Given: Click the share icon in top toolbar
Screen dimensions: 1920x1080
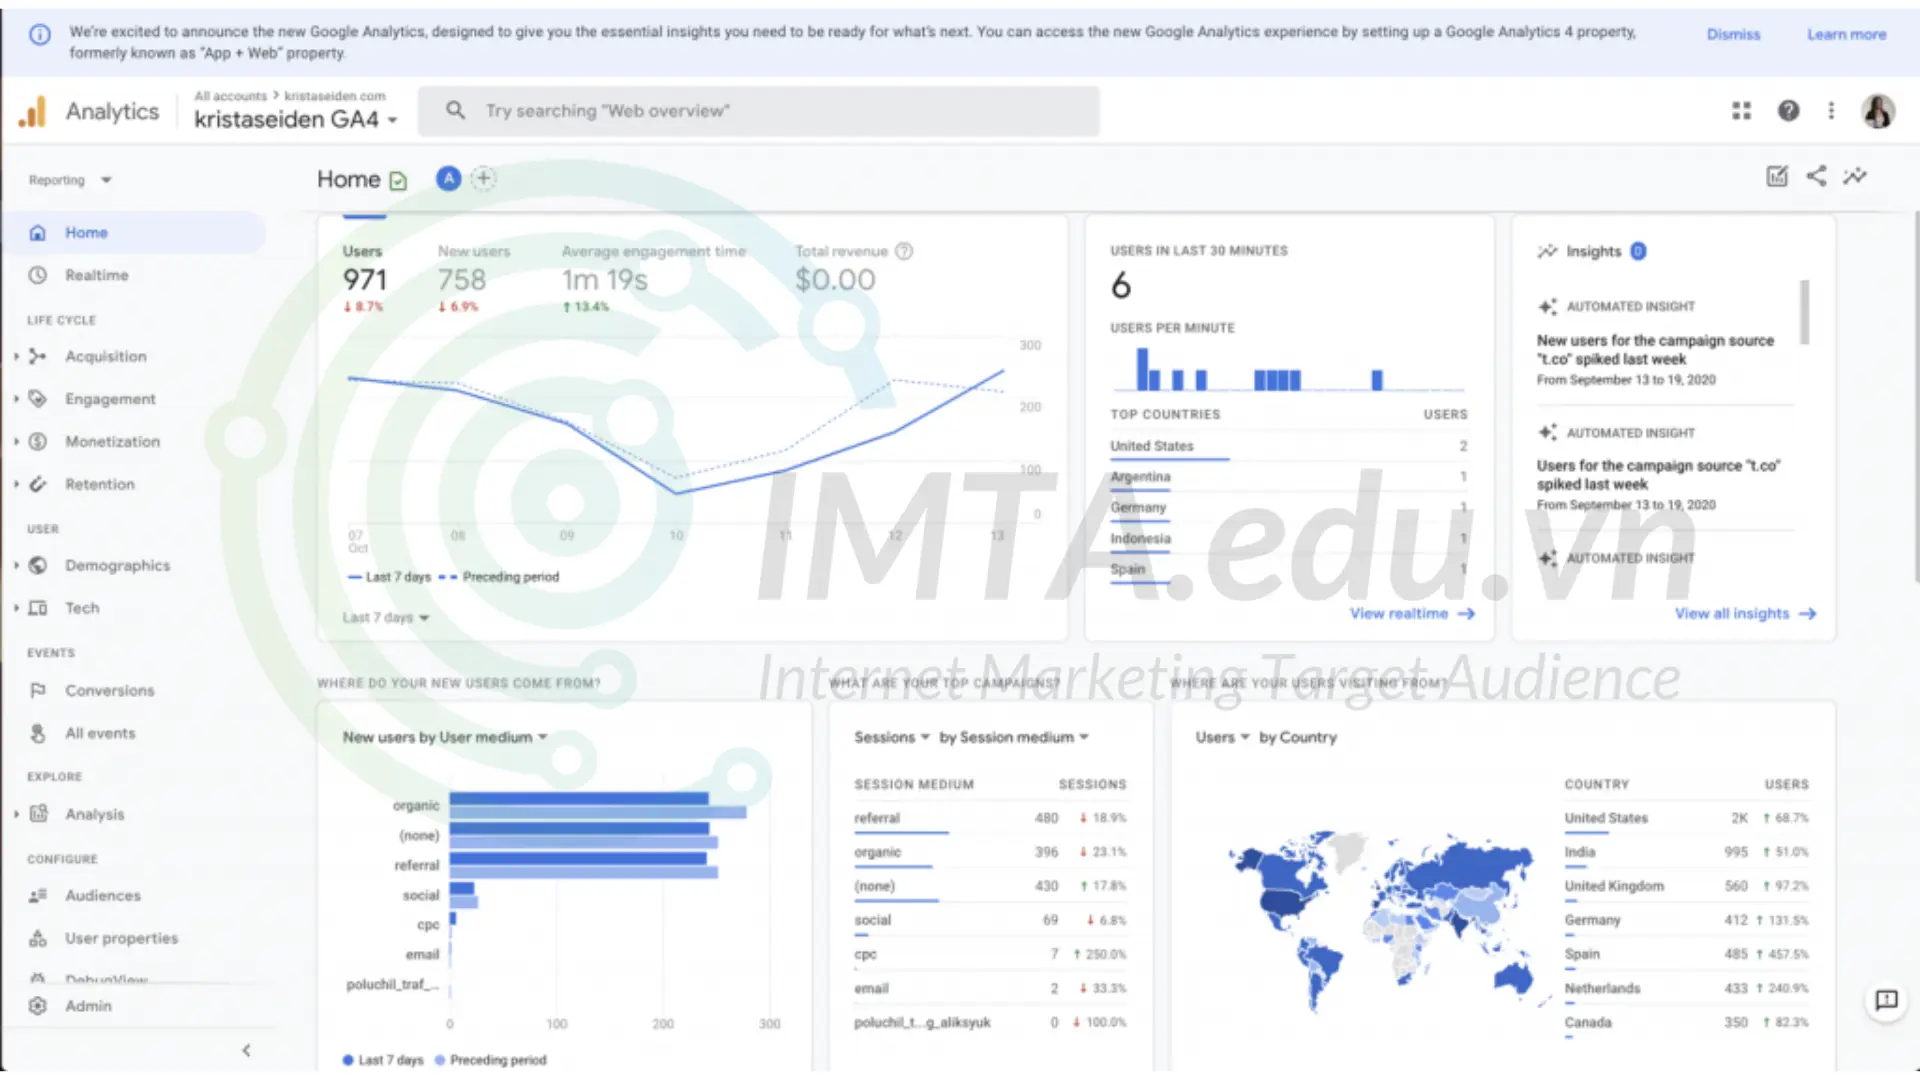Looking at the screenshot, I should 1817,177.
